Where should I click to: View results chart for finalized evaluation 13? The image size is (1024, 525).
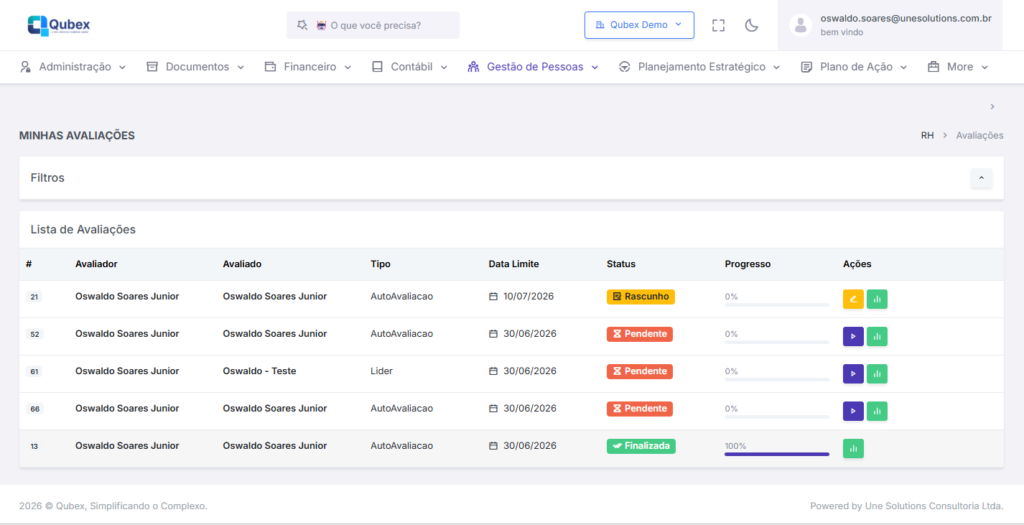pos(853,448)
